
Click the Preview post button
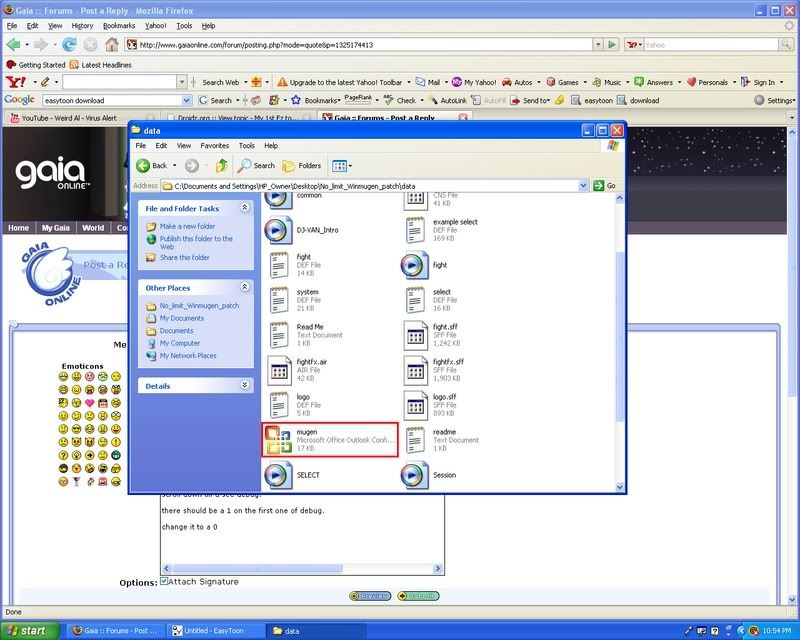pyautogui.click(x=370, y=596)
